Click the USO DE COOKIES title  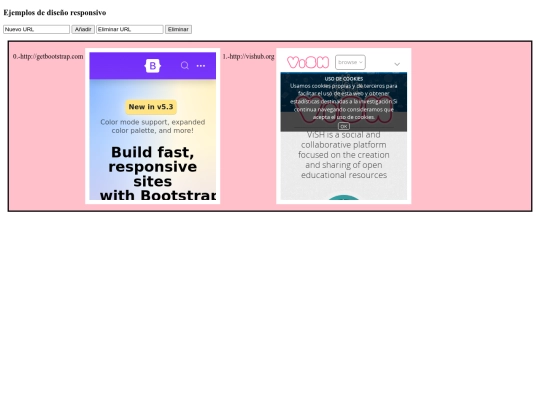pyautogui.click(x=344, y=79)
